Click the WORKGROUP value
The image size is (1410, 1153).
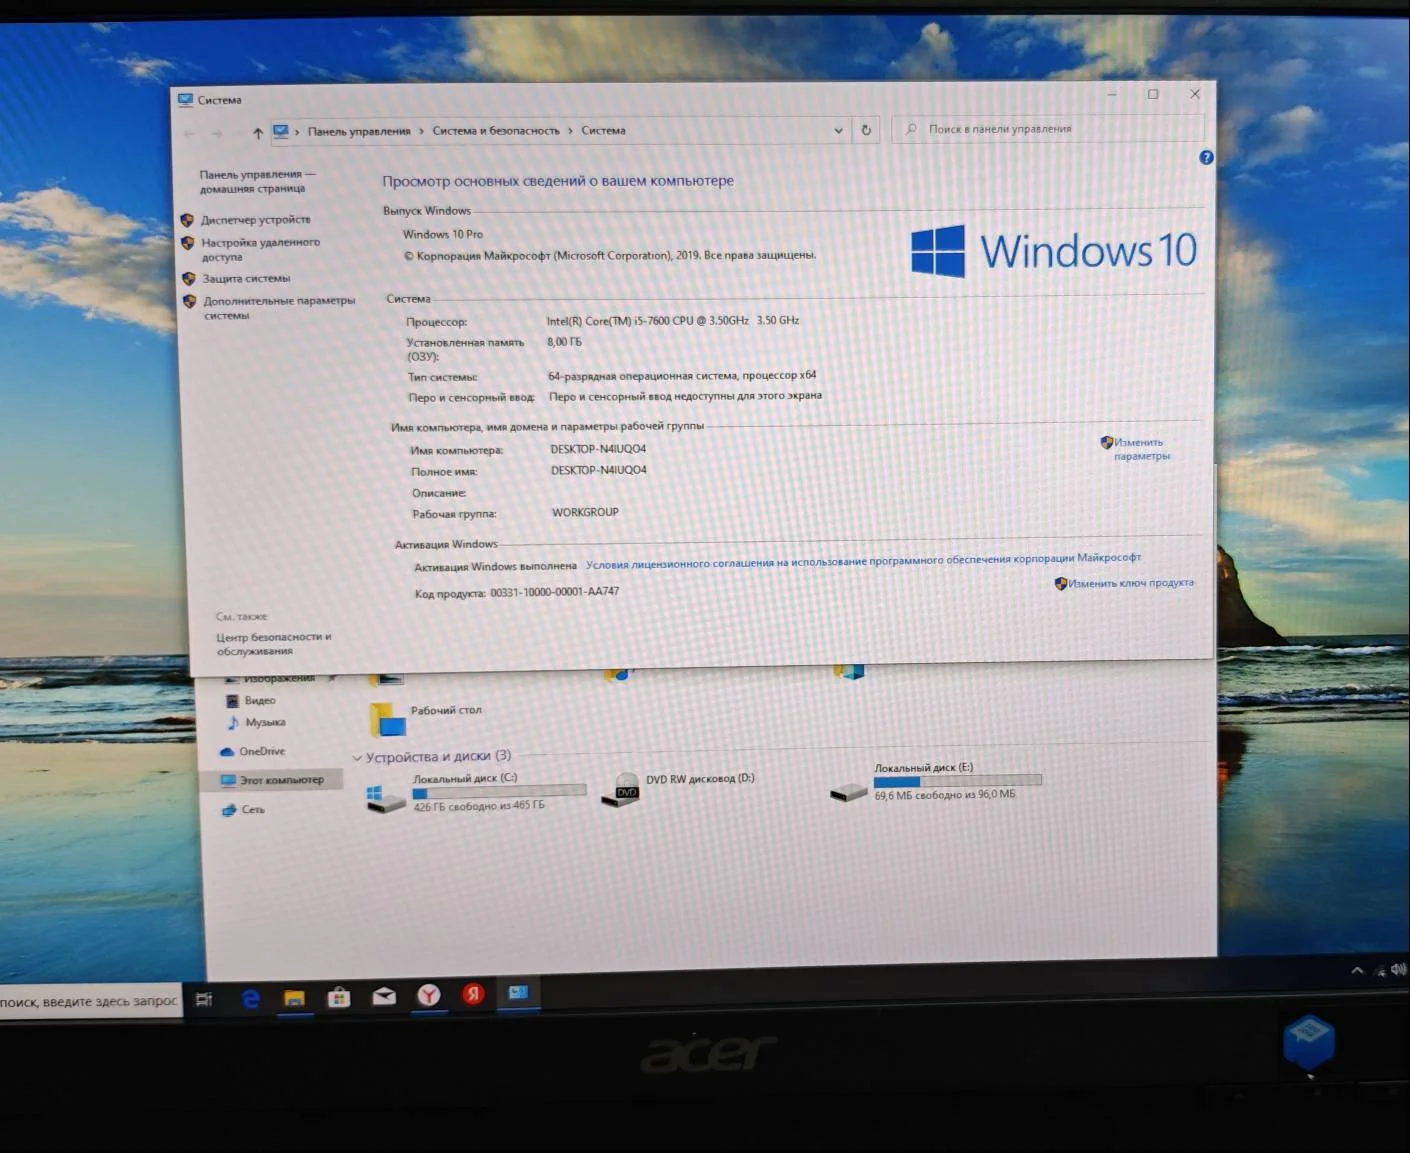(x=585, y=512)
